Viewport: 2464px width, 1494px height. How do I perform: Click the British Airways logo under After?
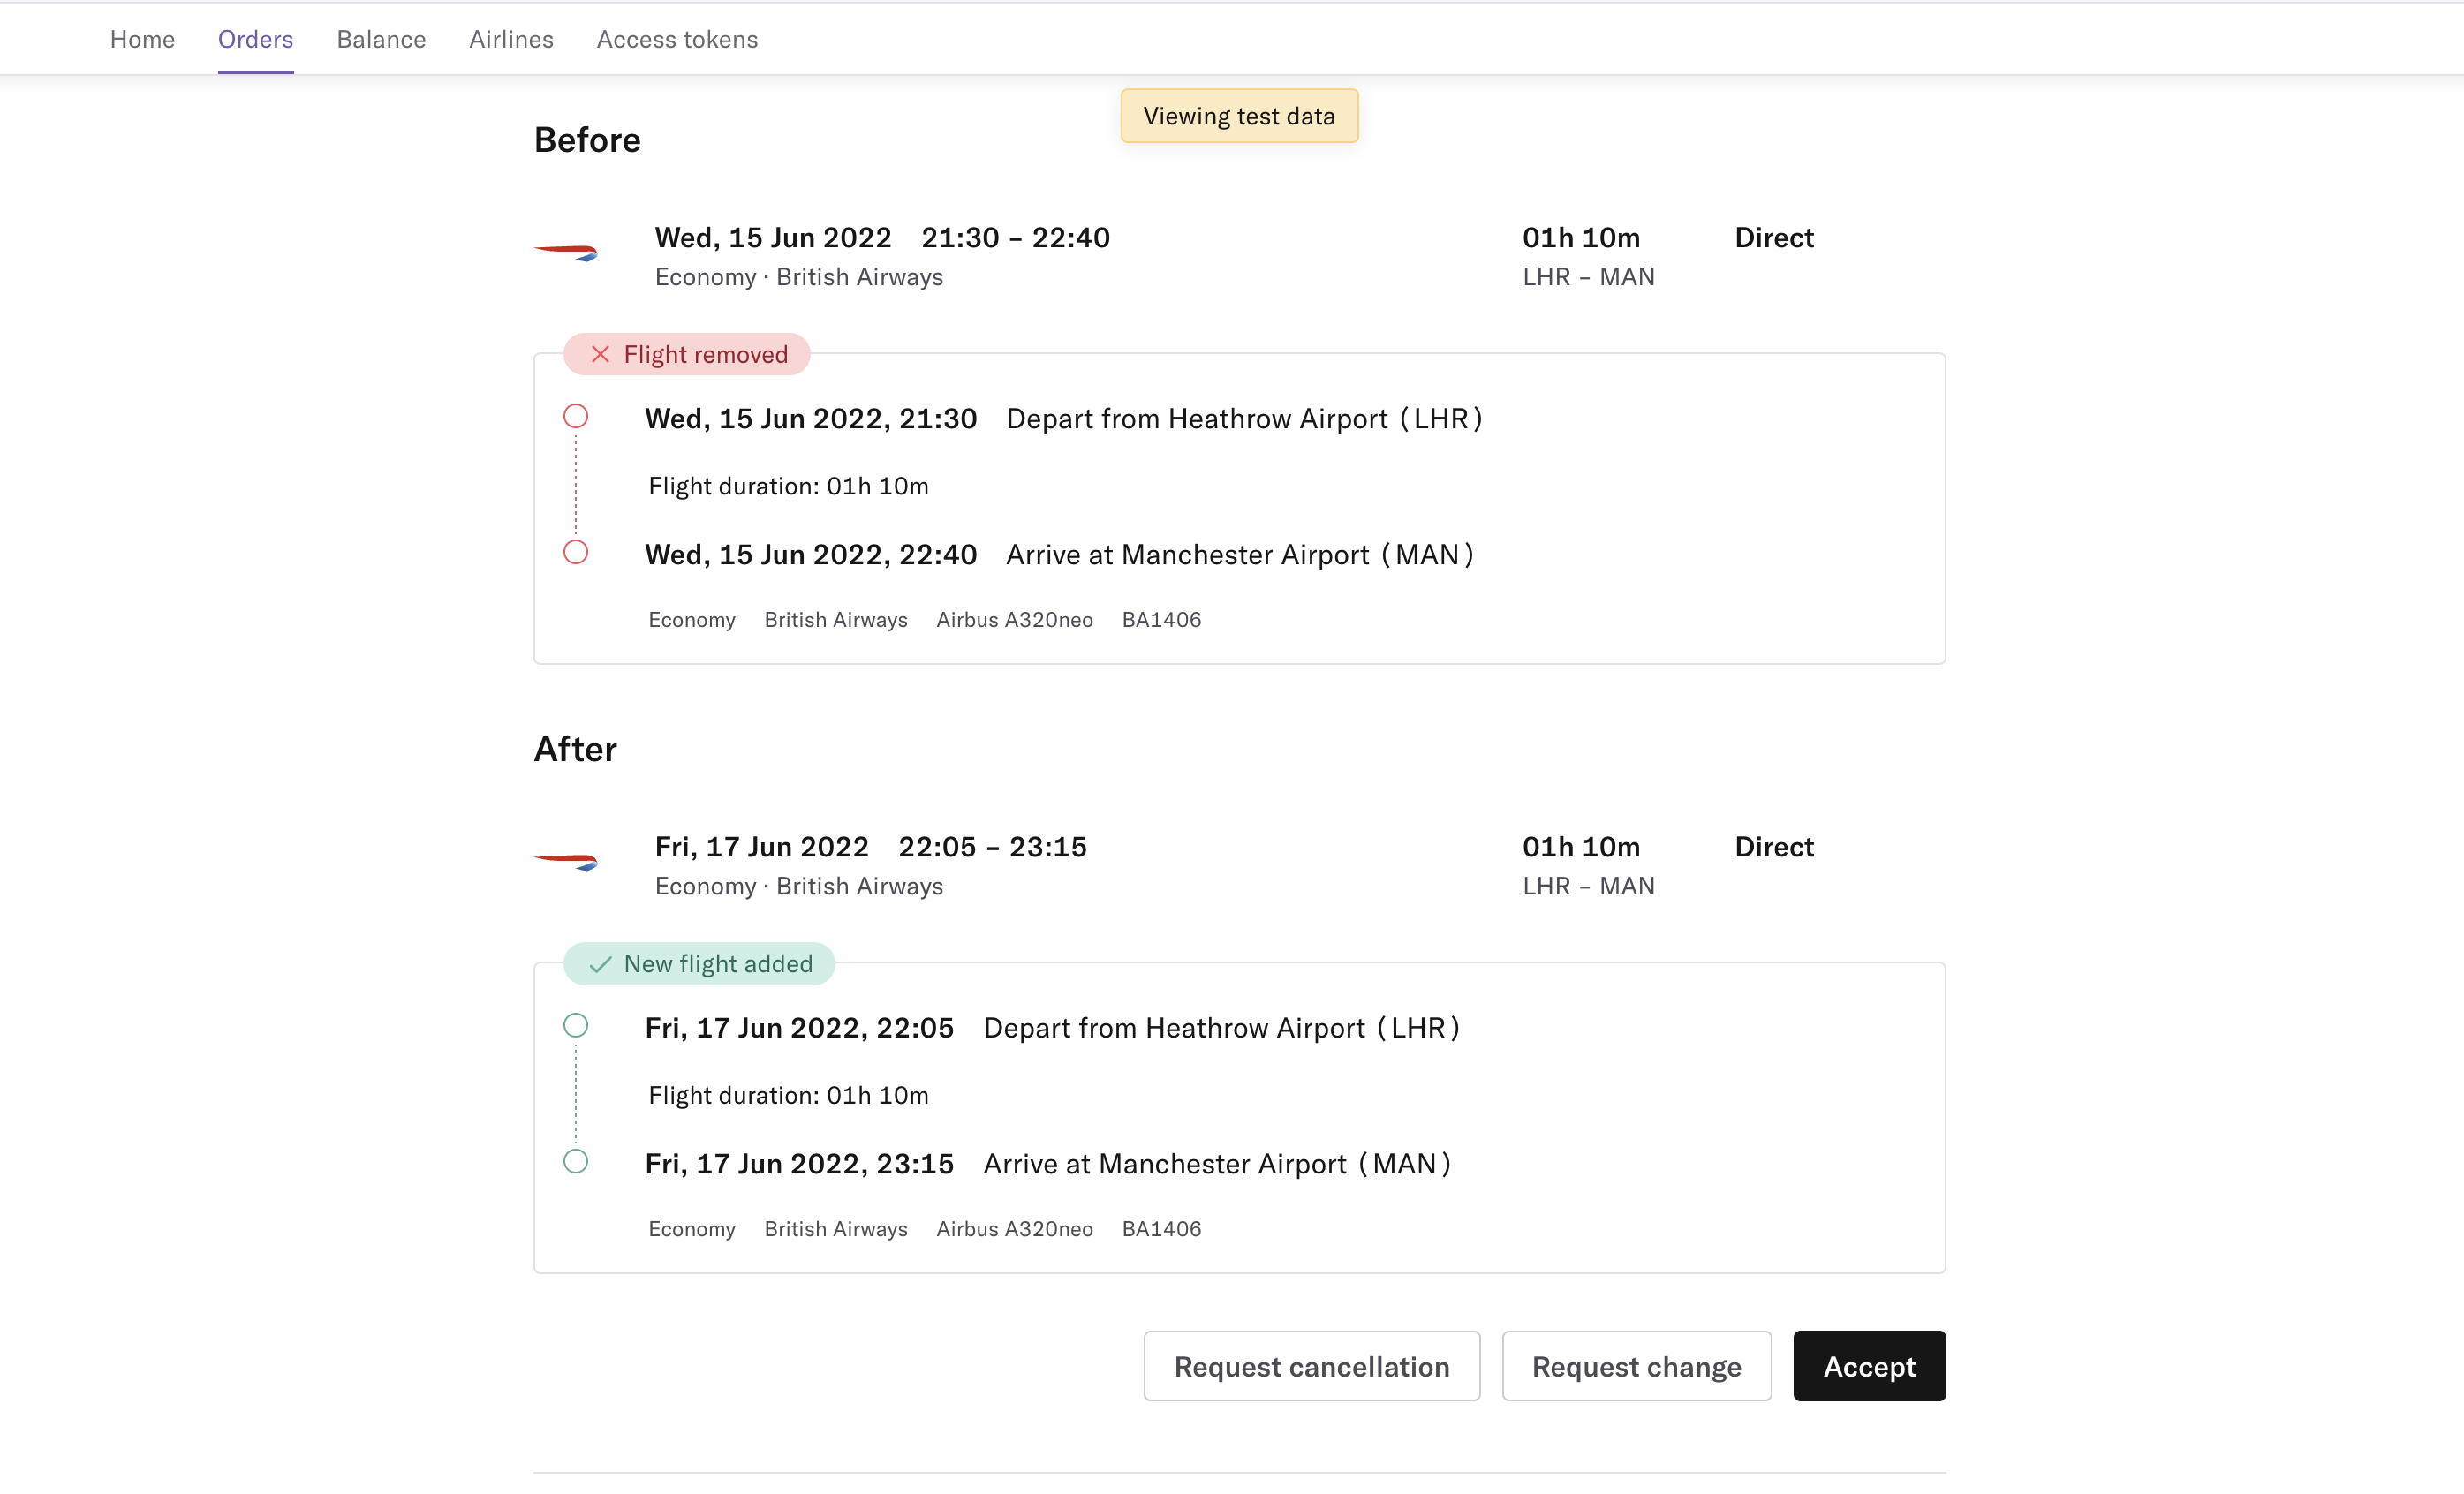point(566,861)
